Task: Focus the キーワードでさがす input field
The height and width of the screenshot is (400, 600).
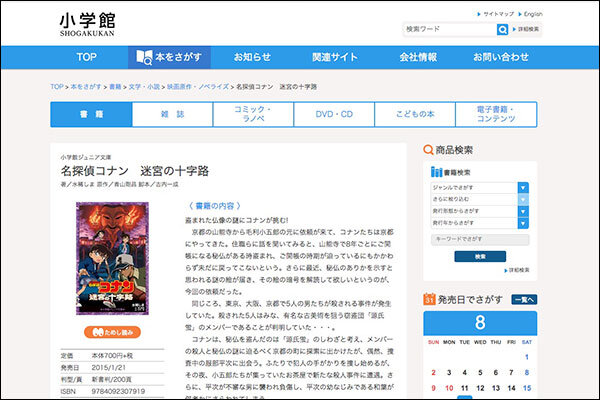Action: 480,239
